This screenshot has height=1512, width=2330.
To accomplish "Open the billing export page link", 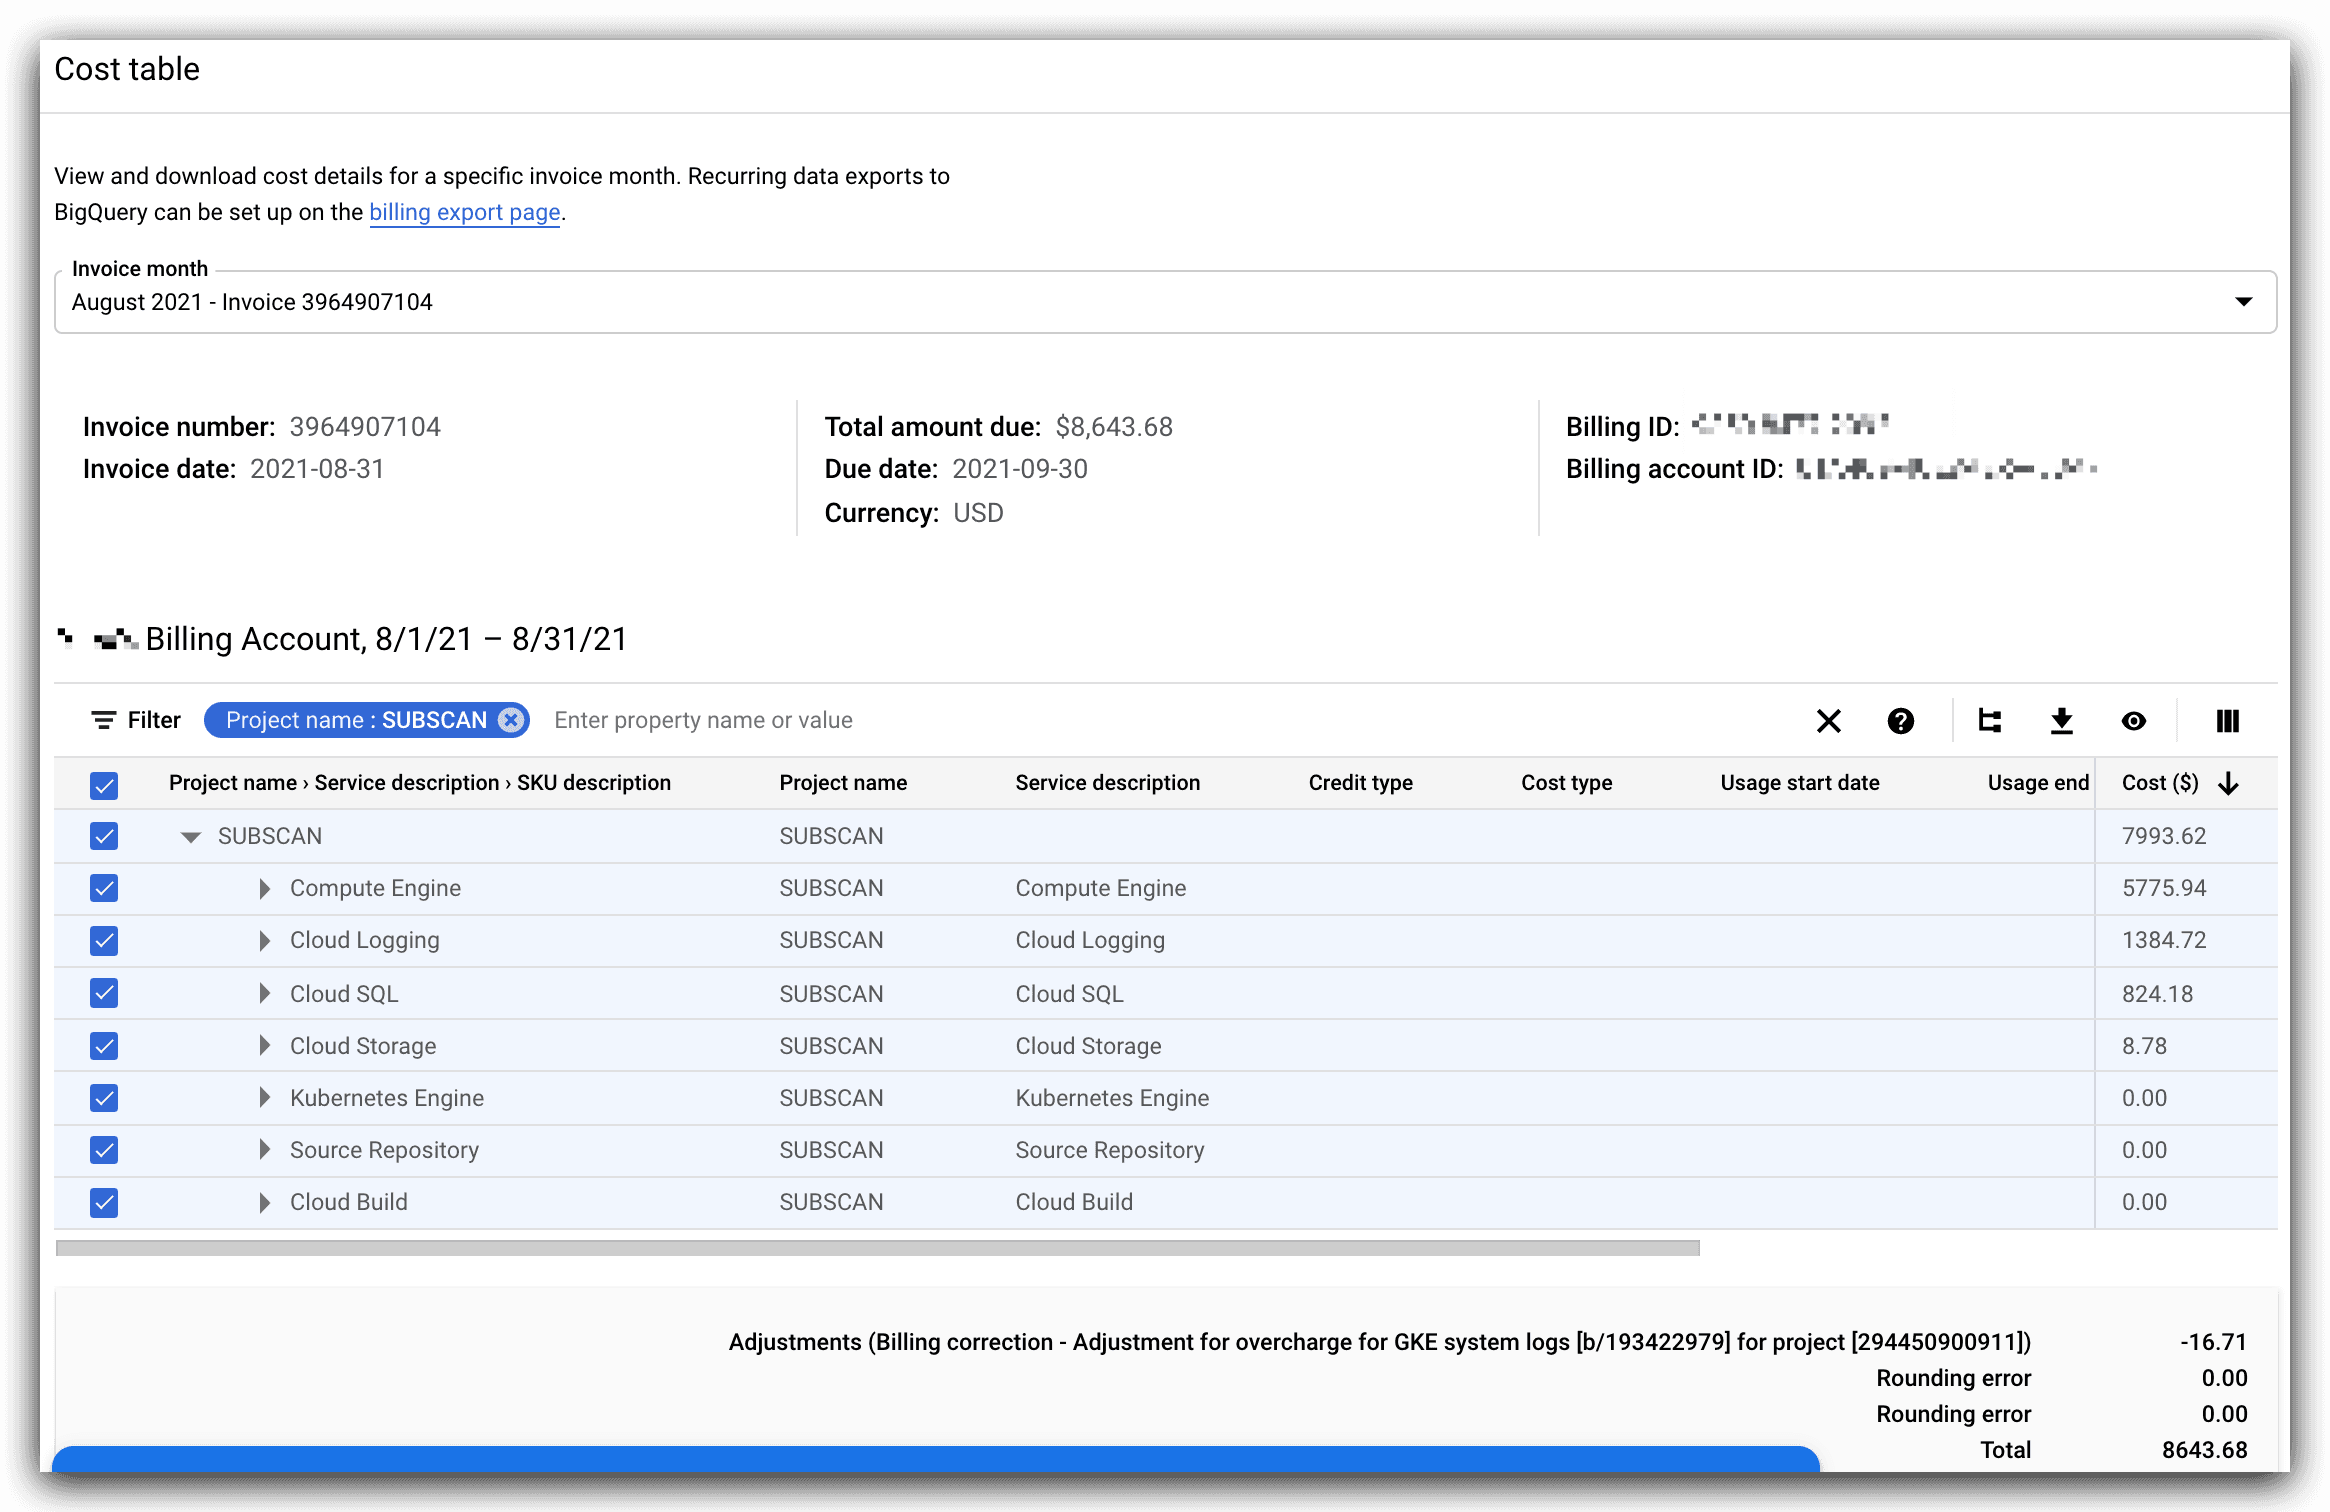I will coord(464,212).
